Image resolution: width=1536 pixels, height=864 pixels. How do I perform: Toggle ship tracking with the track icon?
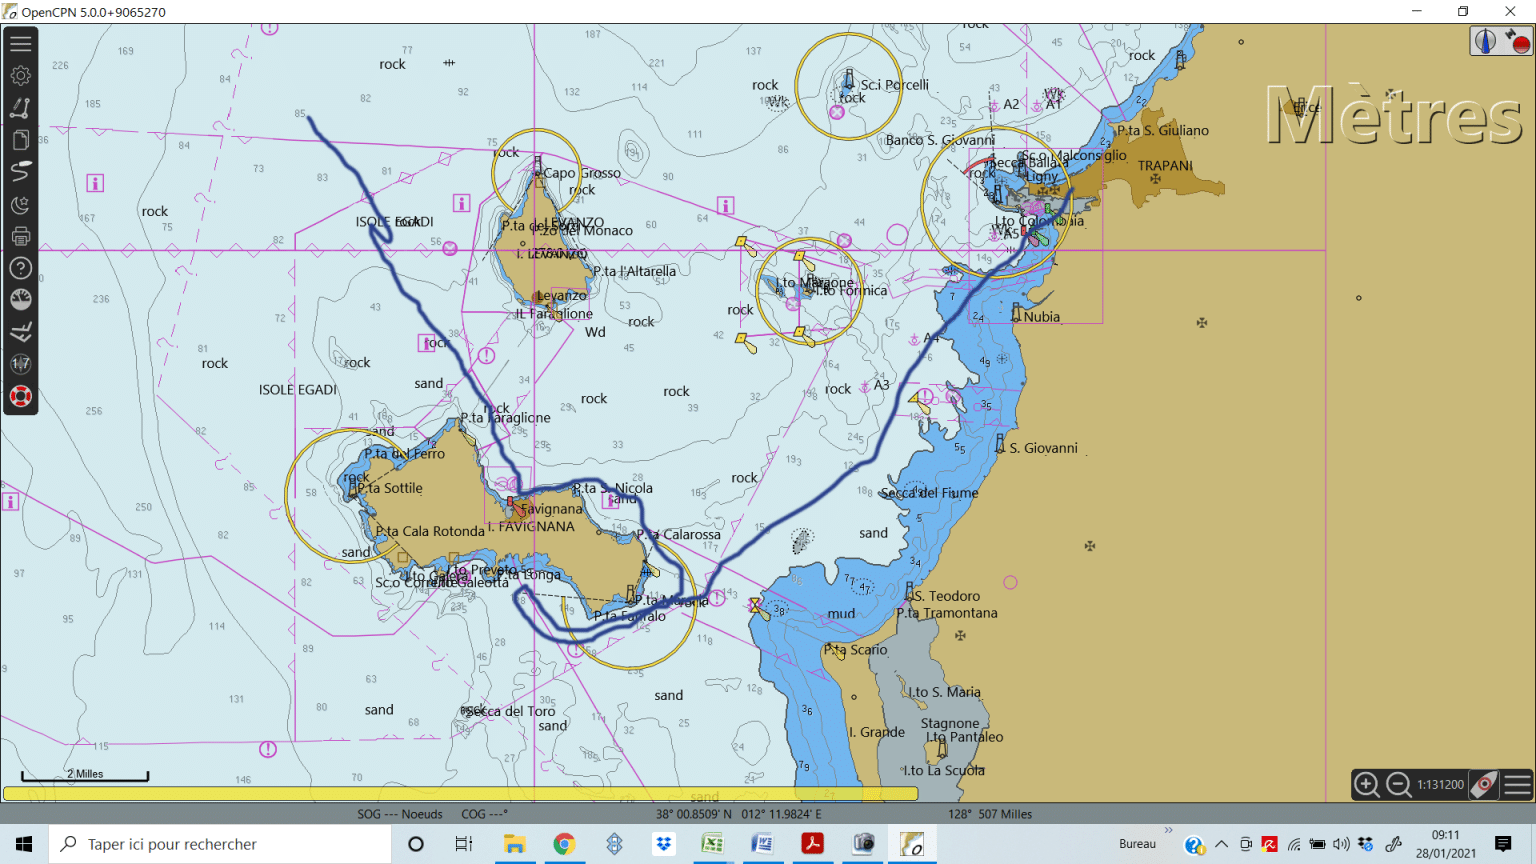[x=20, y=172]
